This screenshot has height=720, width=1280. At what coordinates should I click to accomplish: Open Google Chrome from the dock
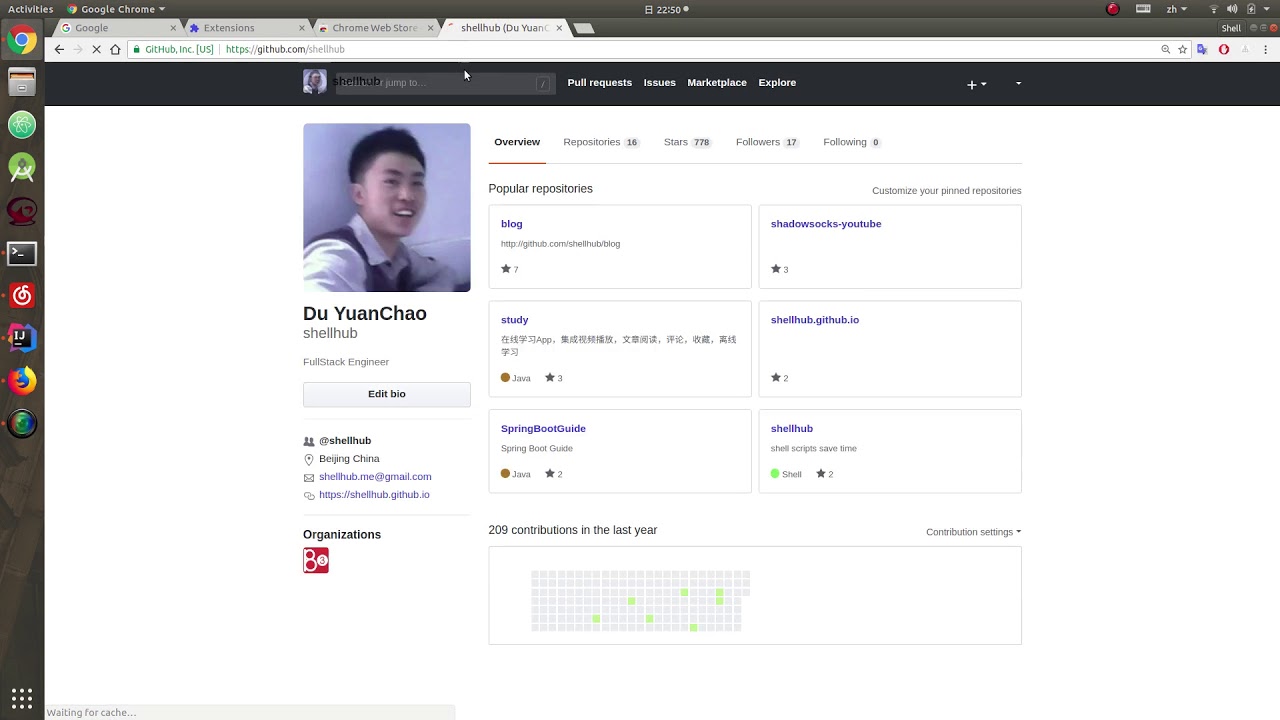[x=22, y=41]
